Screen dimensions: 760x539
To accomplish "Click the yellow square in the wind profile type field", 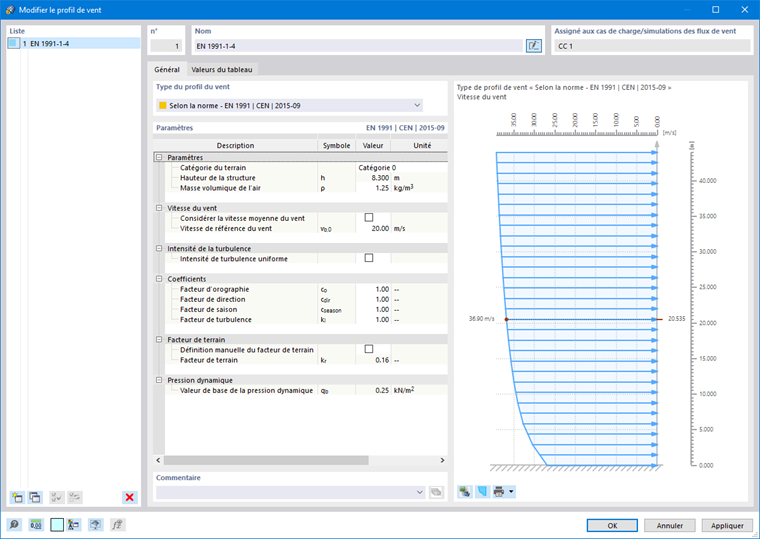I will pyautogui.click(x=163, y=105).
